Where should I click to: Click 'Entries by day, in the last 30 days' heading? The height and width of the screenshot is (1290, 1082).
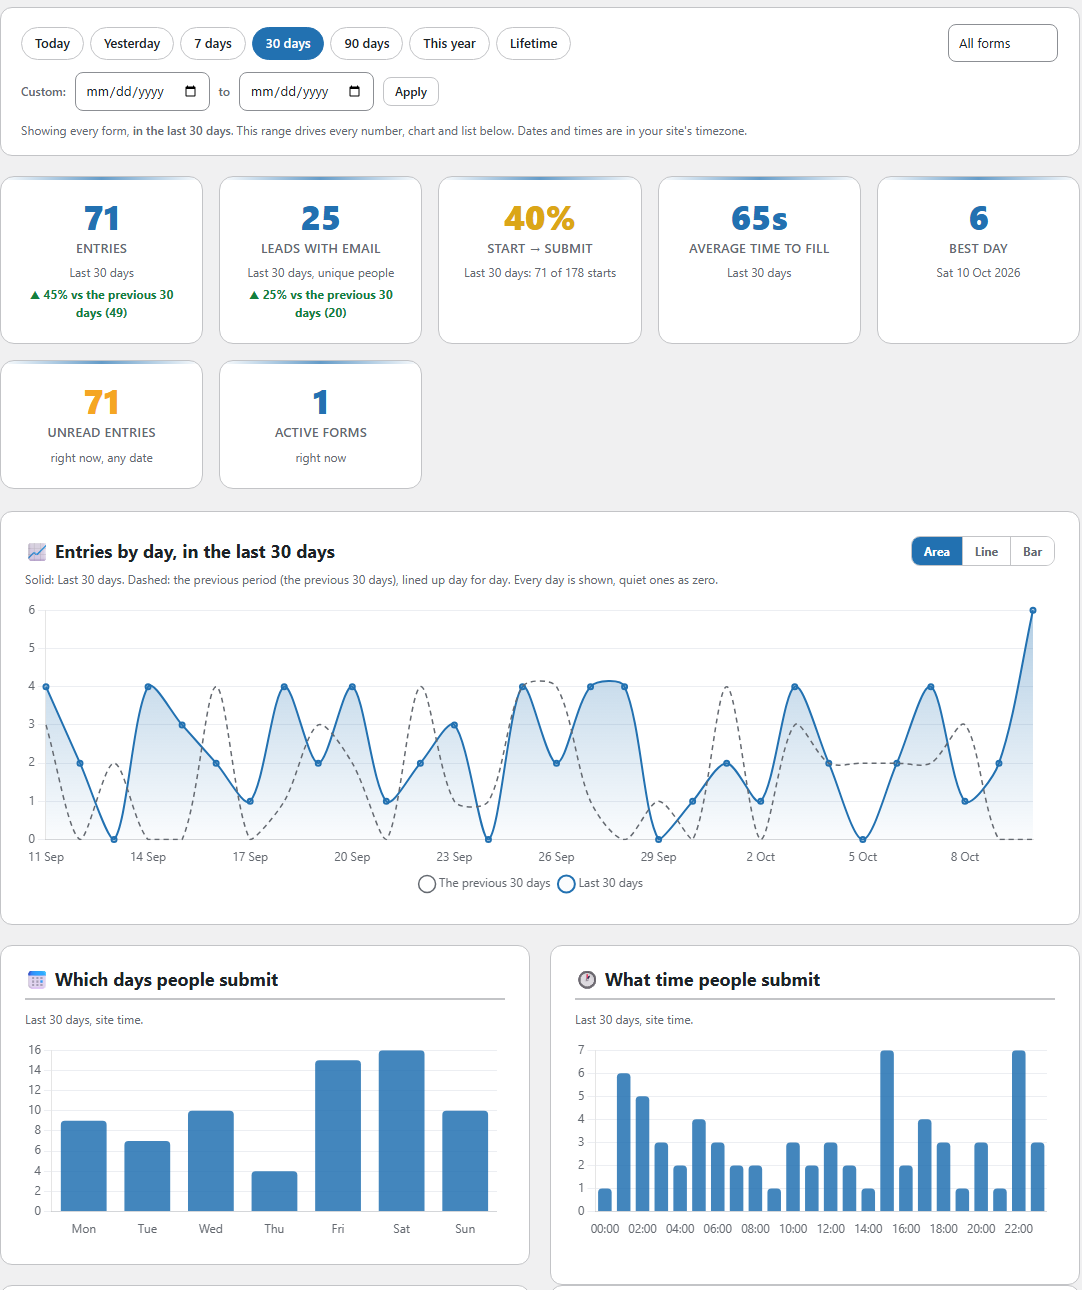[x=195, y=552]
